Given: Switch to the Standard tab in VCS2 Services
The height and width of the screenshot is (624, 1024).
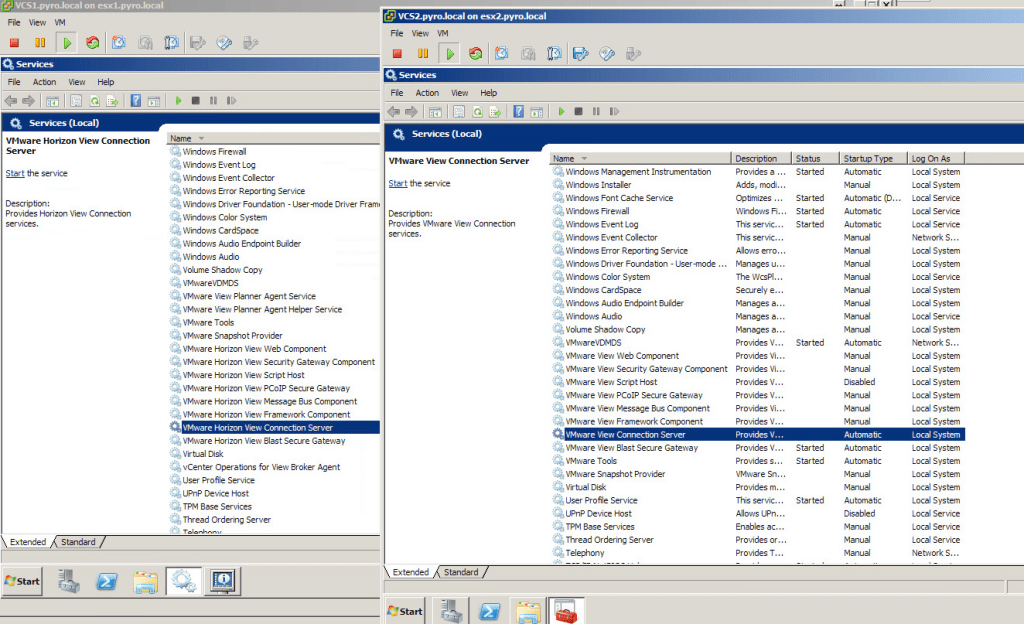Looking at the screenshot, I should pos(460,572).
